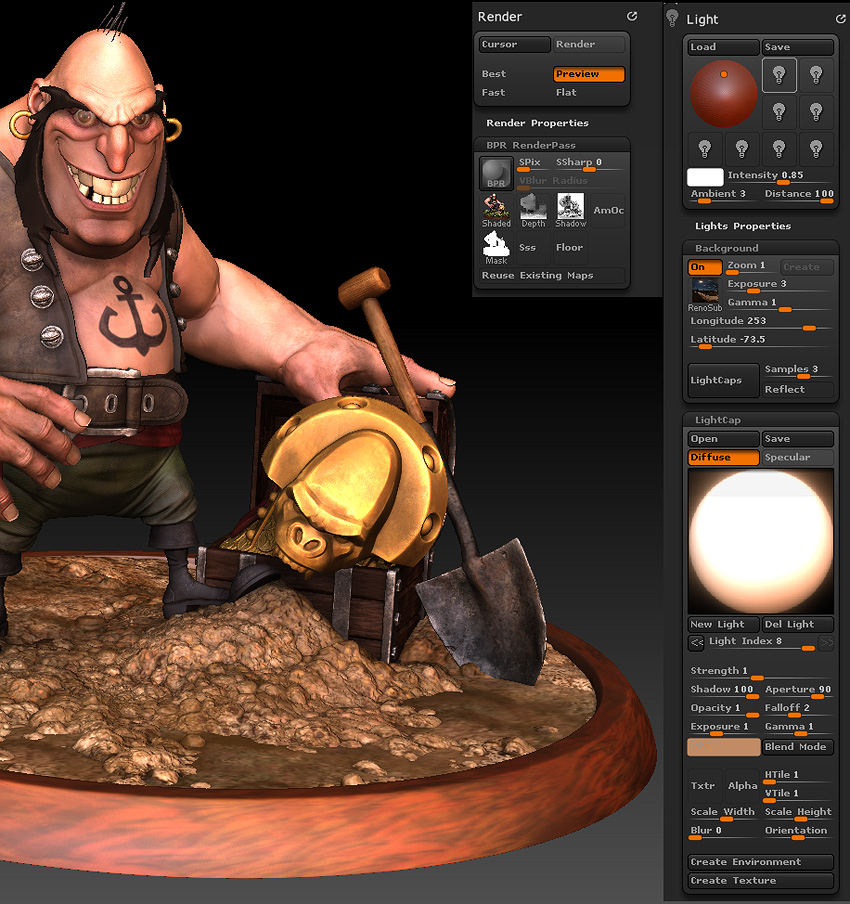
Task: Click Reuse Existing Maps button
Action: [552, 276]
